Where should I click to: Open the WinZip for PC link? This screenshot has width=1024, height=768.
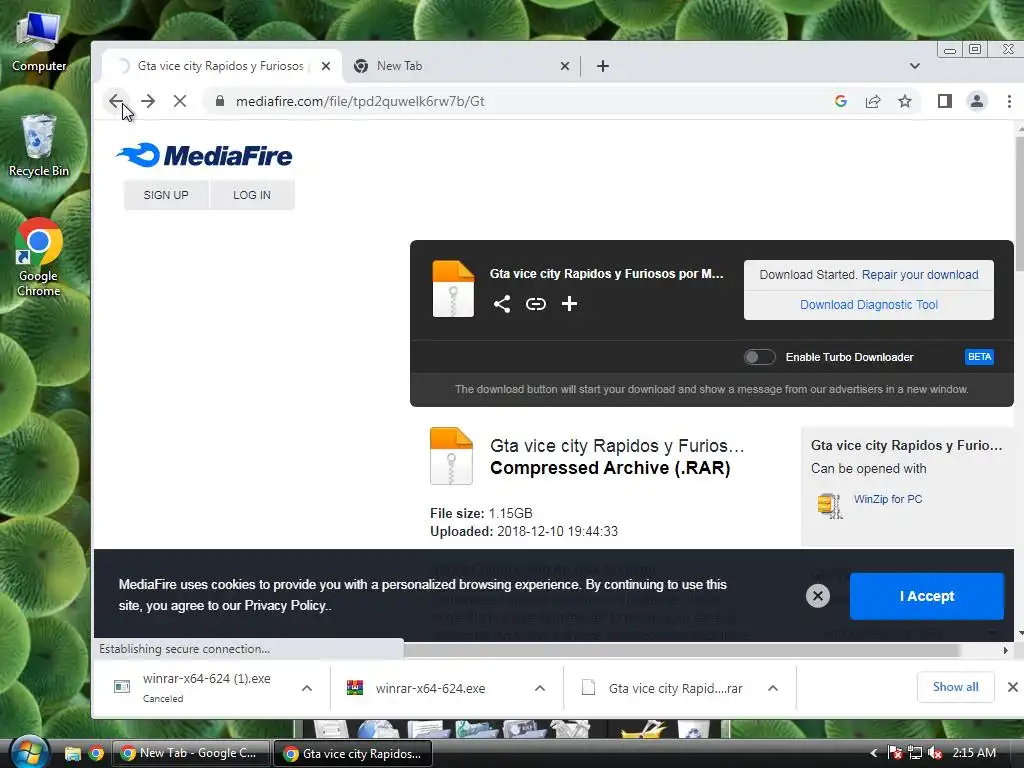click(x=888, y=499)
